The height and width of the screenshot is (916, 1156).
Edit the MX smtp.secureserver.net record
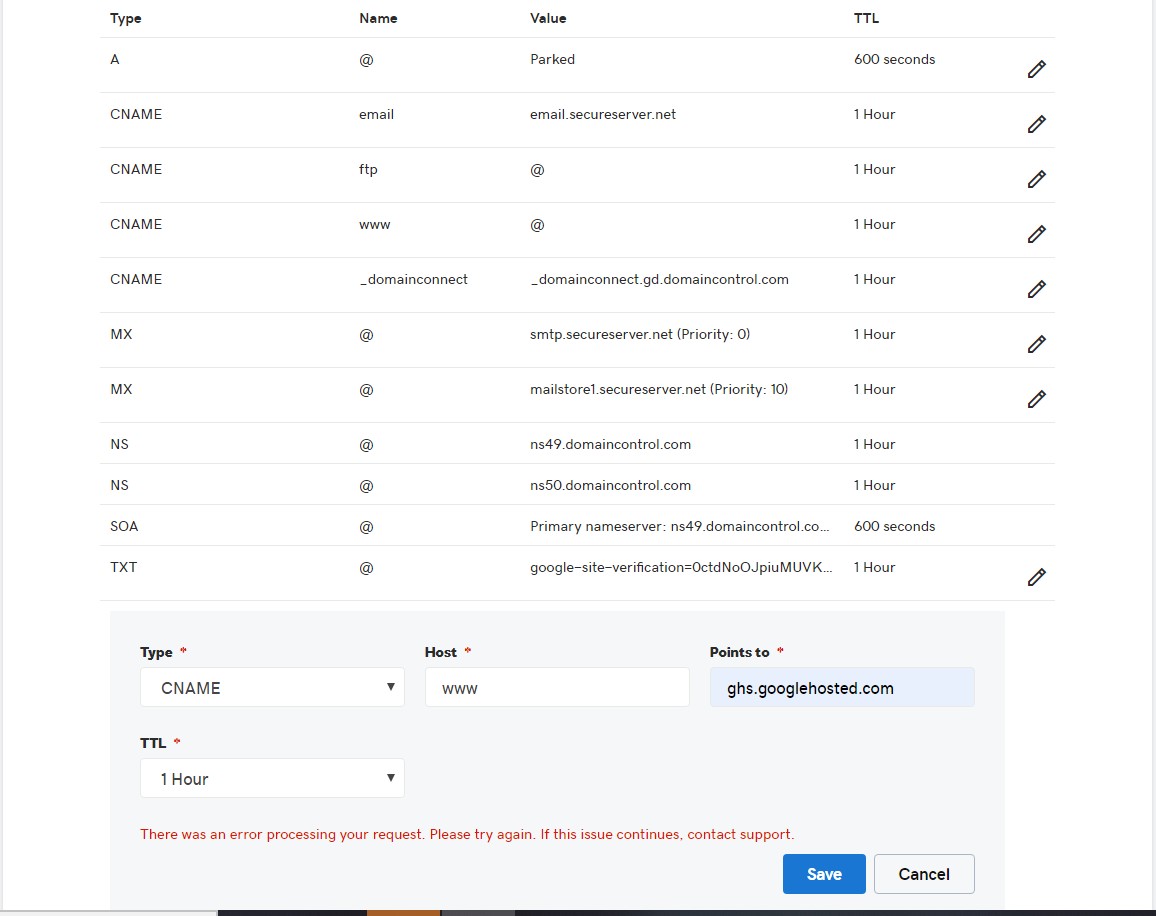click(x=1037, y=344)
